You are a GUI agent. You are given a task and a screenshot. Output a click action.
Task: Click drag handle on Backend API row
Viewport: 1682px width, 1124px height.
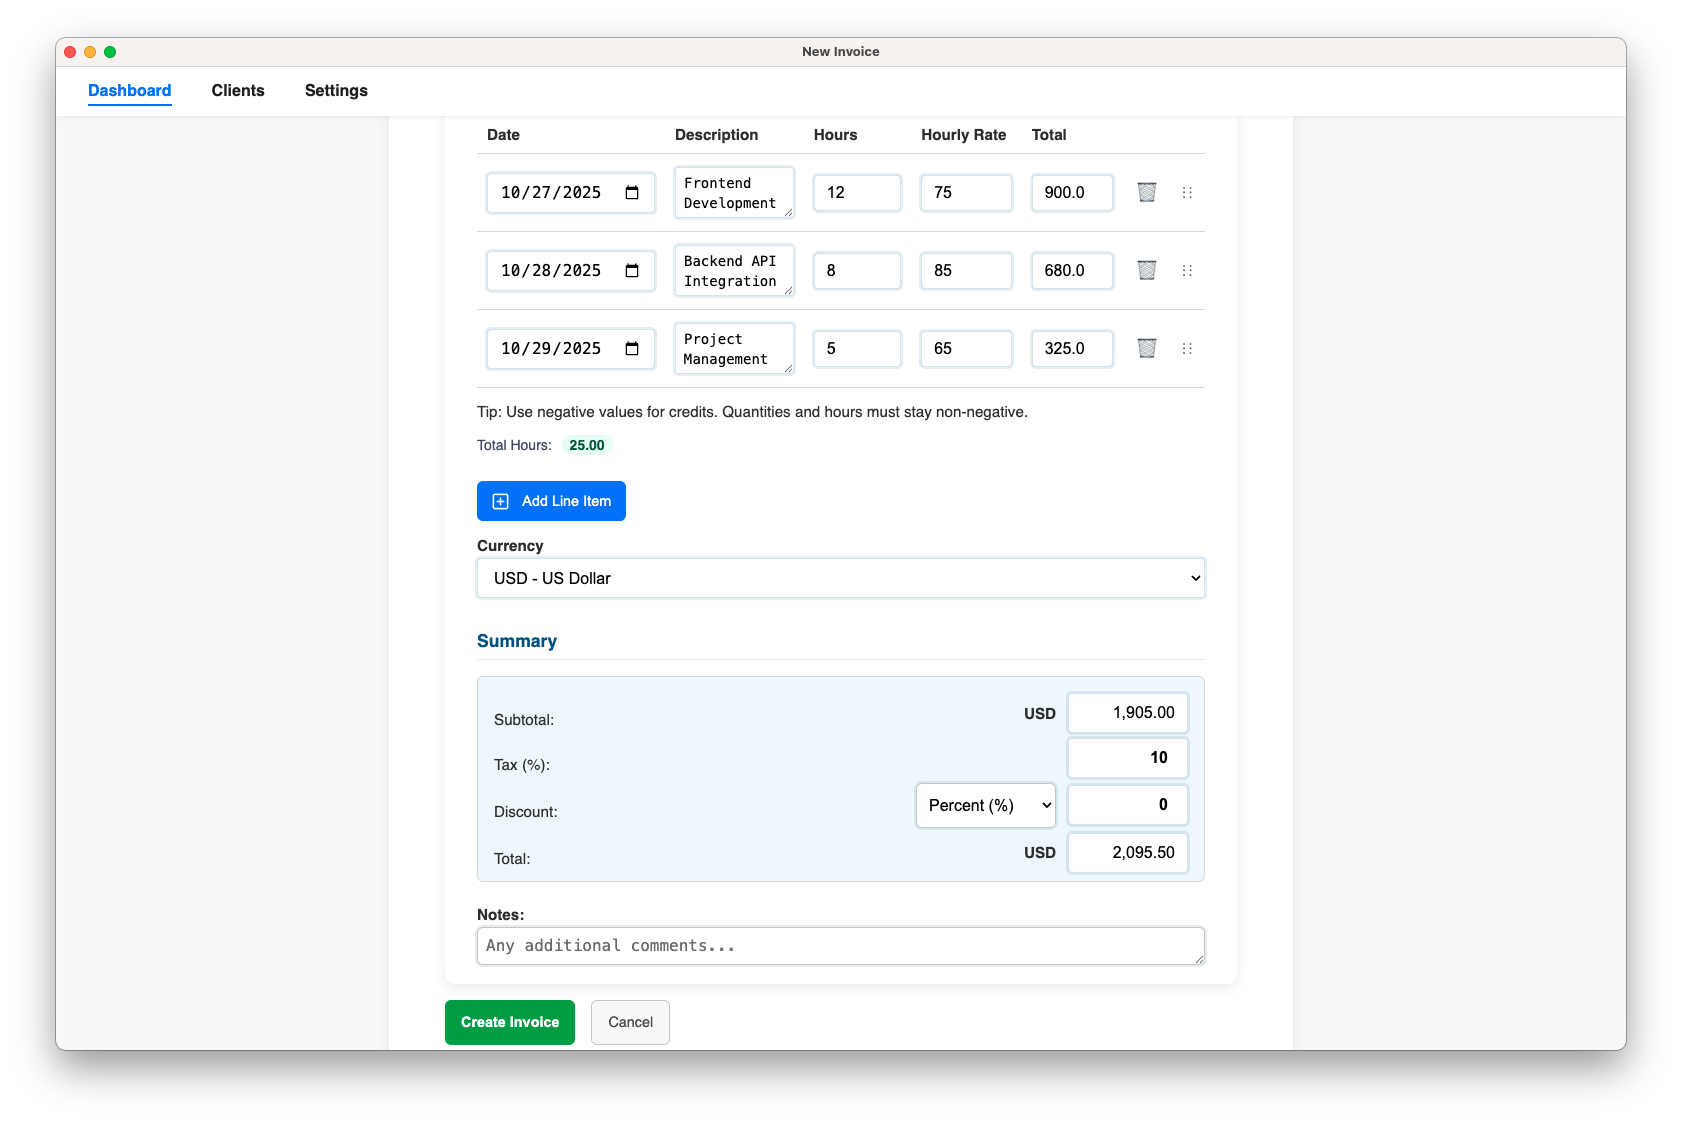[x=1187, y=270]
